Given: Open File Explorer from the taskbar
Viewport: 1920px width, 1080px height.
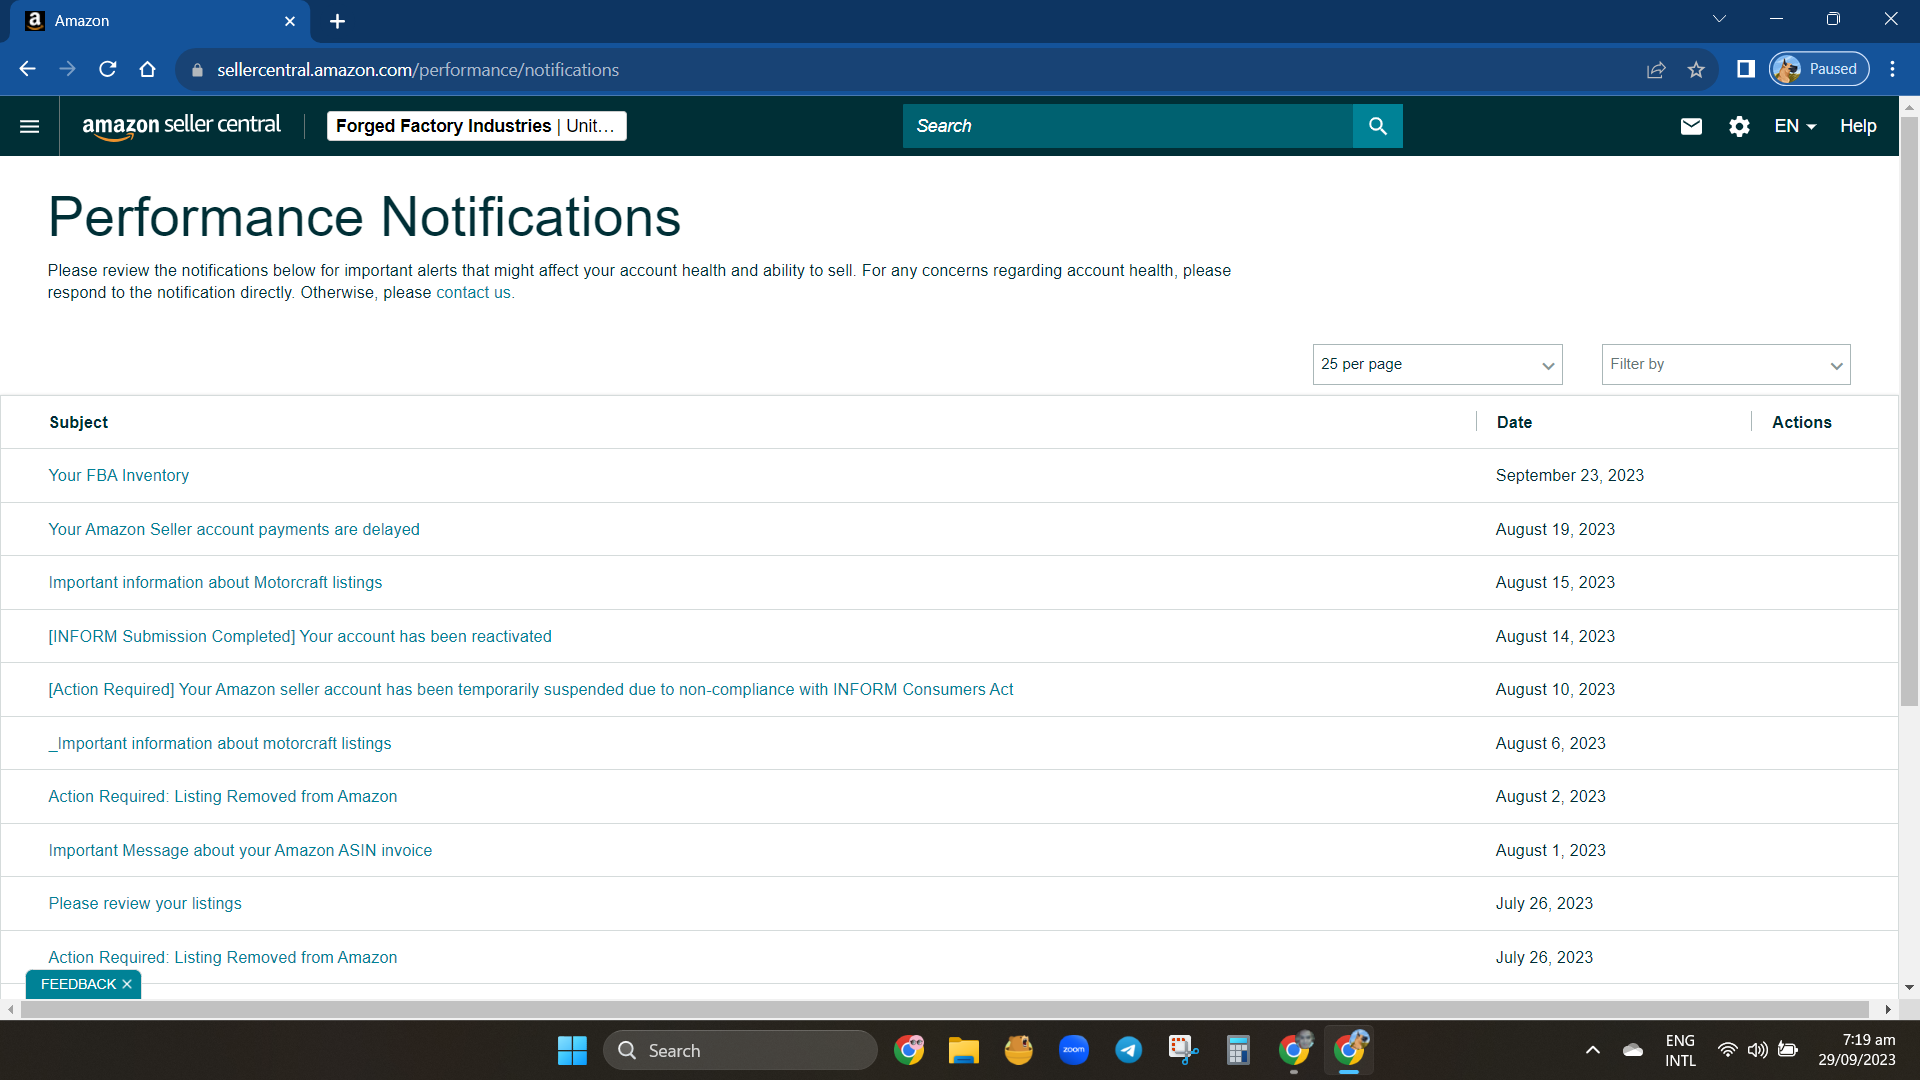Looking at the screenshot, I should pyautogui.click(x=964, y=1050).
